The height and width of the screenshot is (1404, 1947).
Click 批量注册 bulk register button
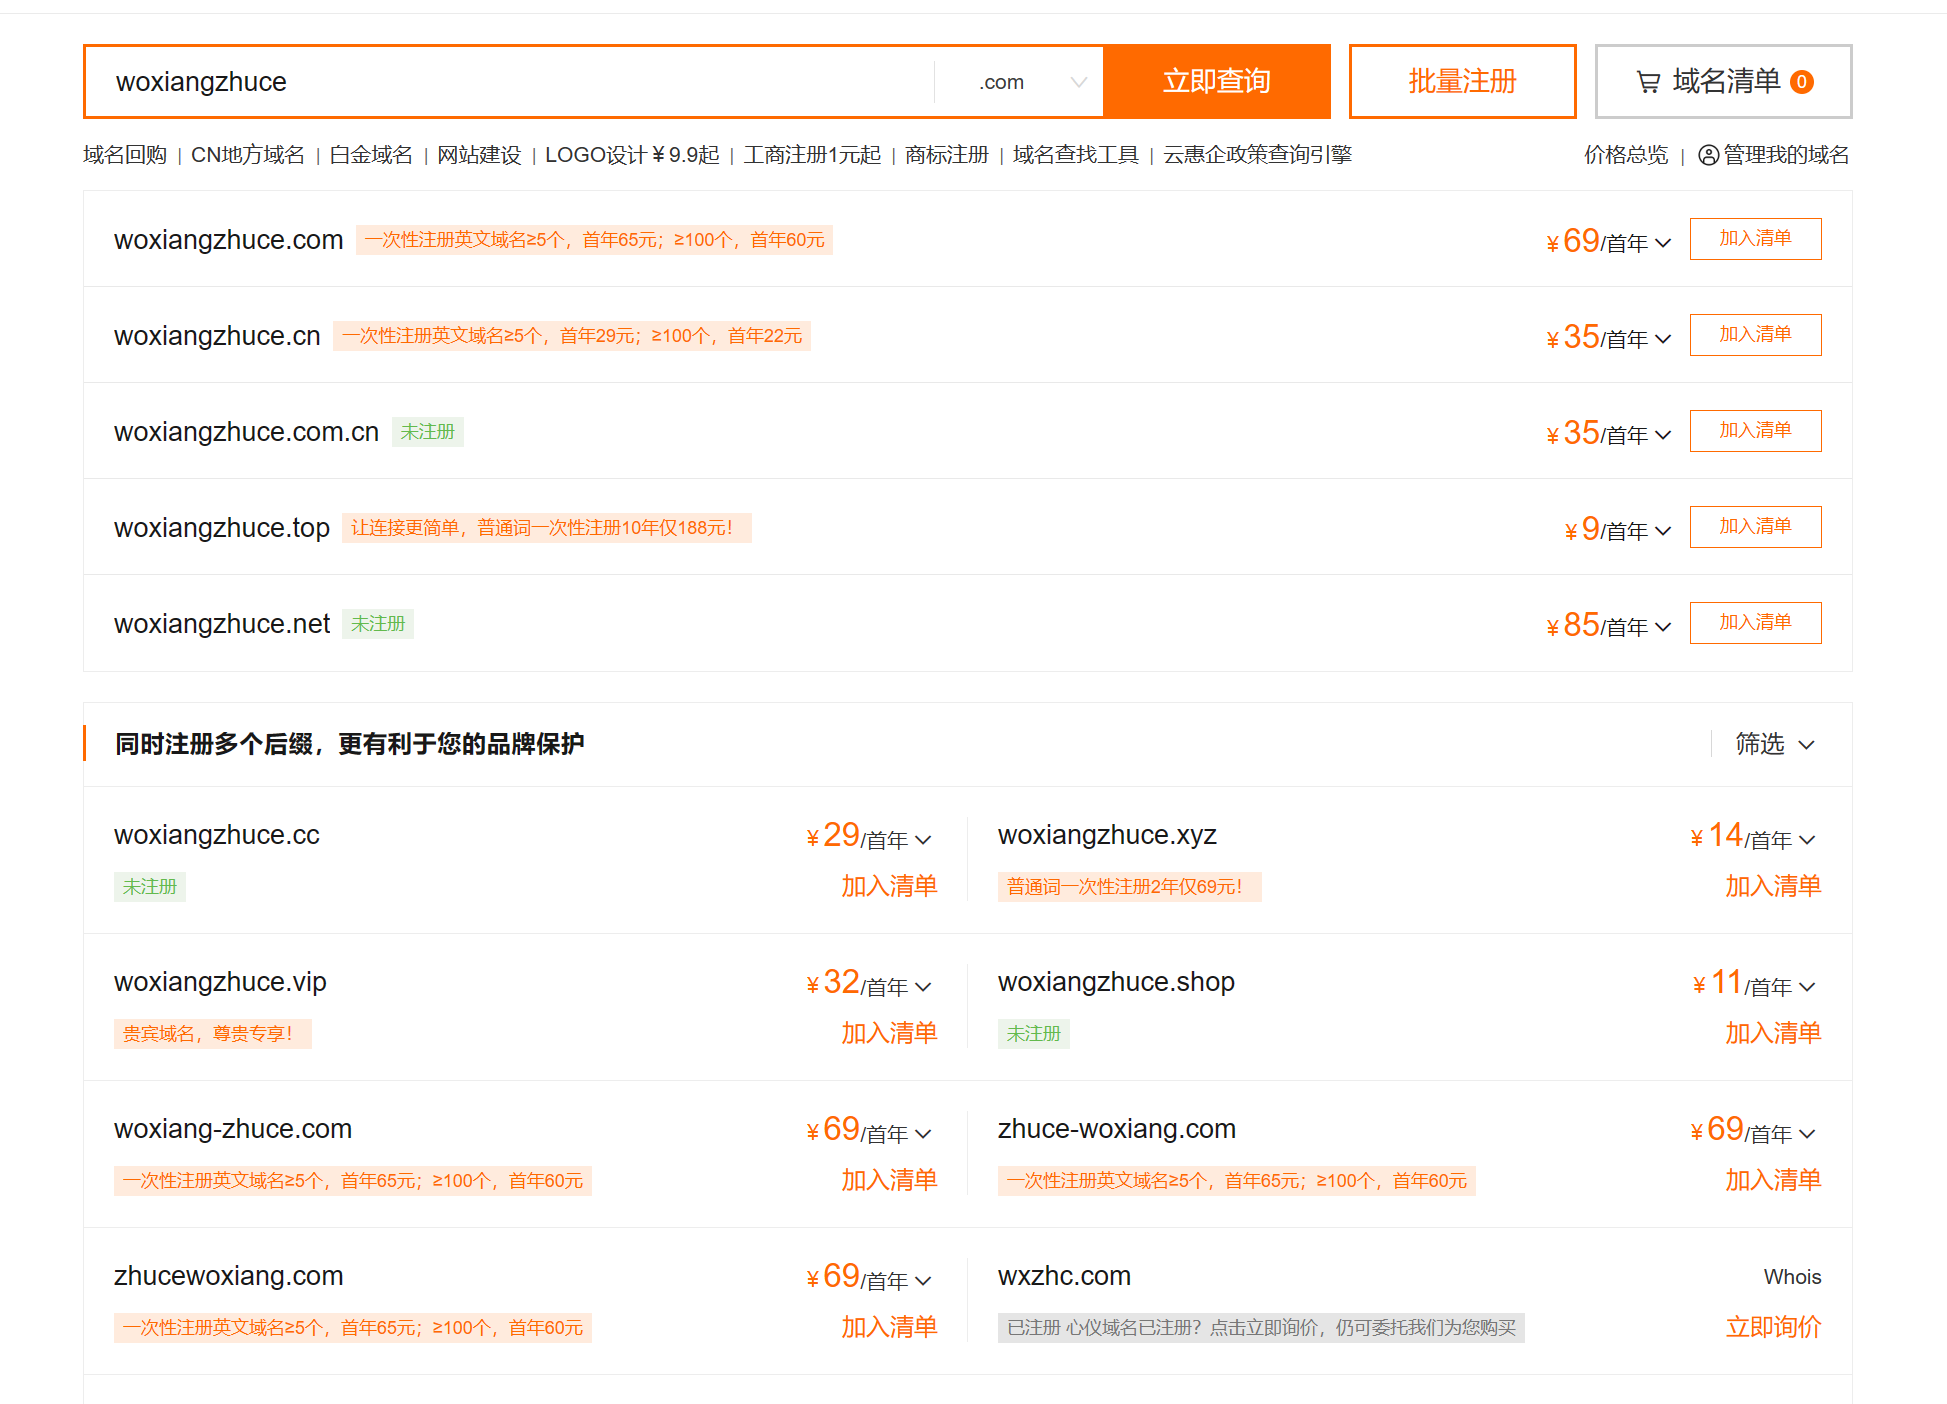pyautogui.click(x=1462, y=82)
